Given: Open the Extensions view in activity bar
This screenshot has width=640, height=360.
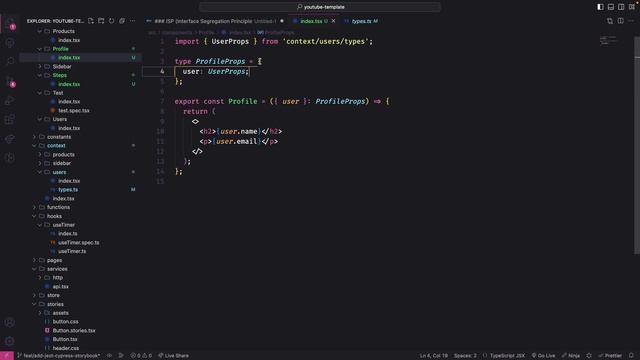Looking at the screenshot, I should coord(10,120).
